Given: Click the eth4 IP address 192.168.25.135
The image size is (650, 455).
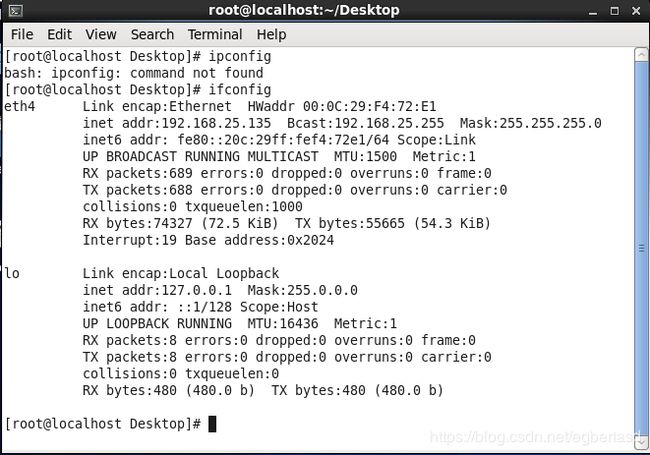Looking at the screenshot, I should pos(216,123).
